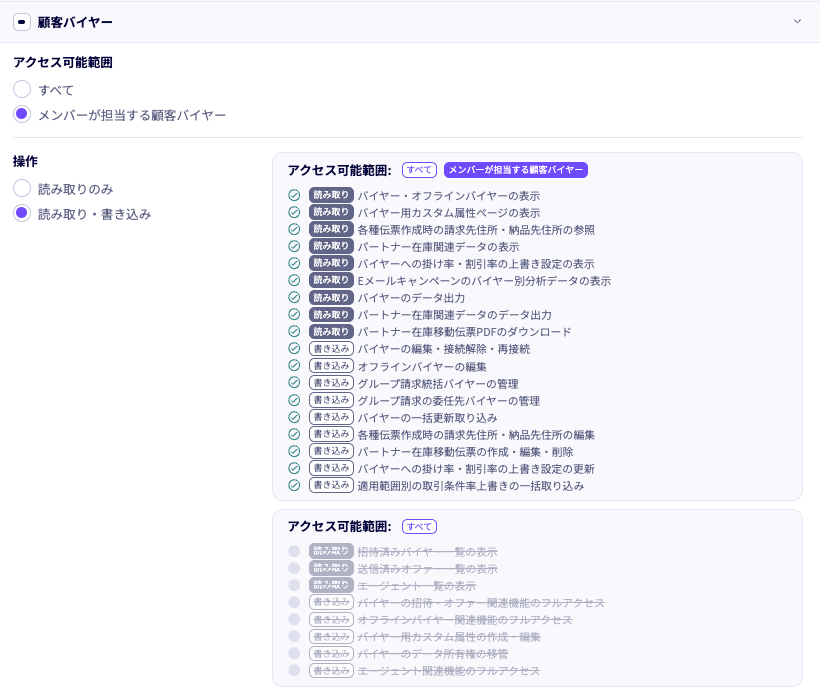Click the checkmark icon beside オフラインバイヤーの編集
The image size is (820, 695).
click(293, 366)
